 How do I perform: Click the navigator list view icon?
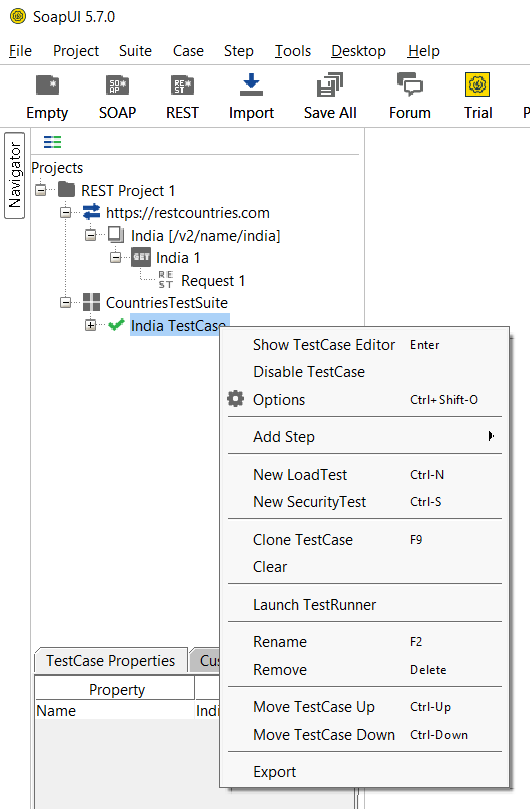pyautogui.click(x=53, y=142)
